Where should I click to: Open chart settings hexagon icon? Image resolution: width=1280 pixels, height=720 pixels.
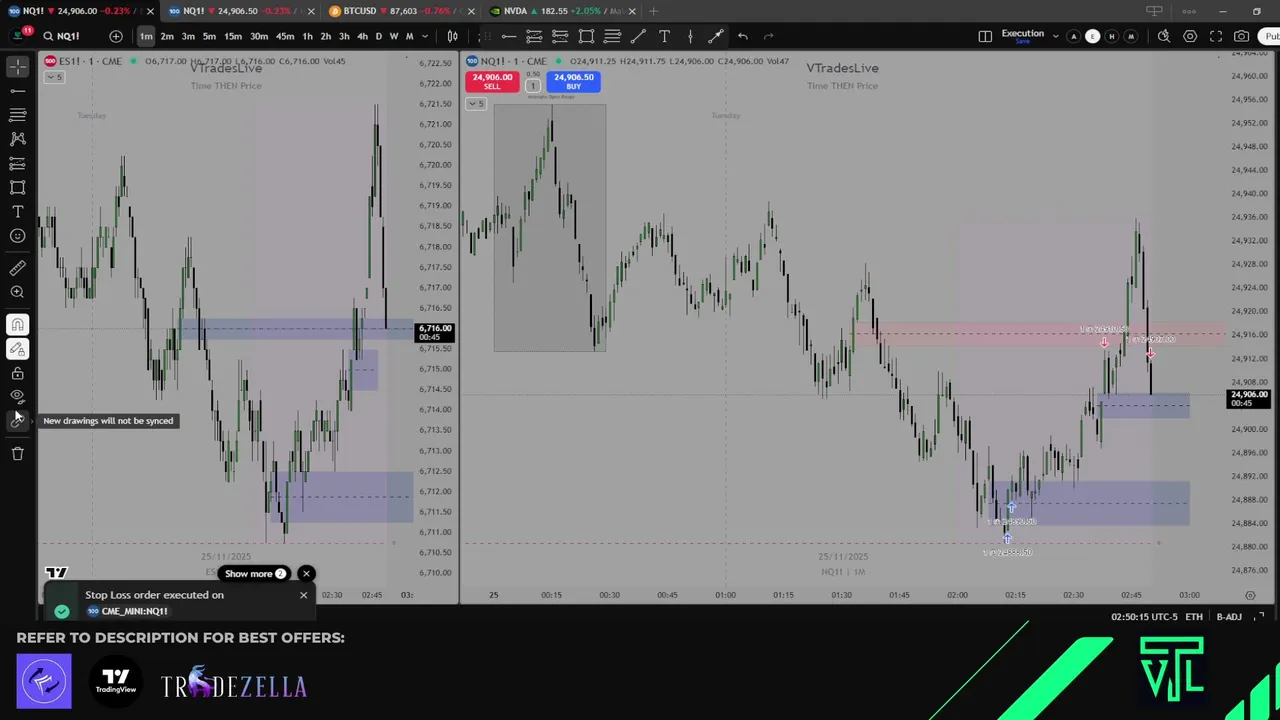coord(1190,36)
